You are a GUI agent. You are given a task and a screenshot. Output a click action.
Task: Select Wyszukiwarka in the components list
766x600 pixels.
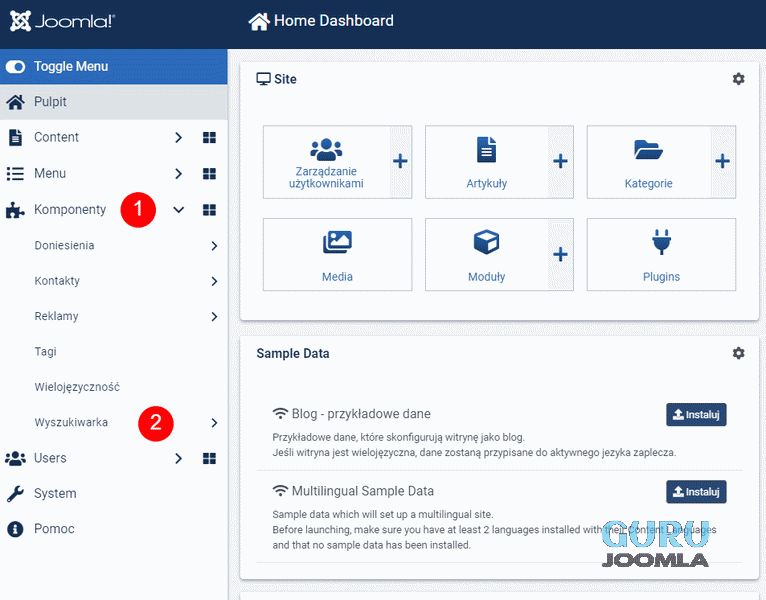click(x=71, y=422)
